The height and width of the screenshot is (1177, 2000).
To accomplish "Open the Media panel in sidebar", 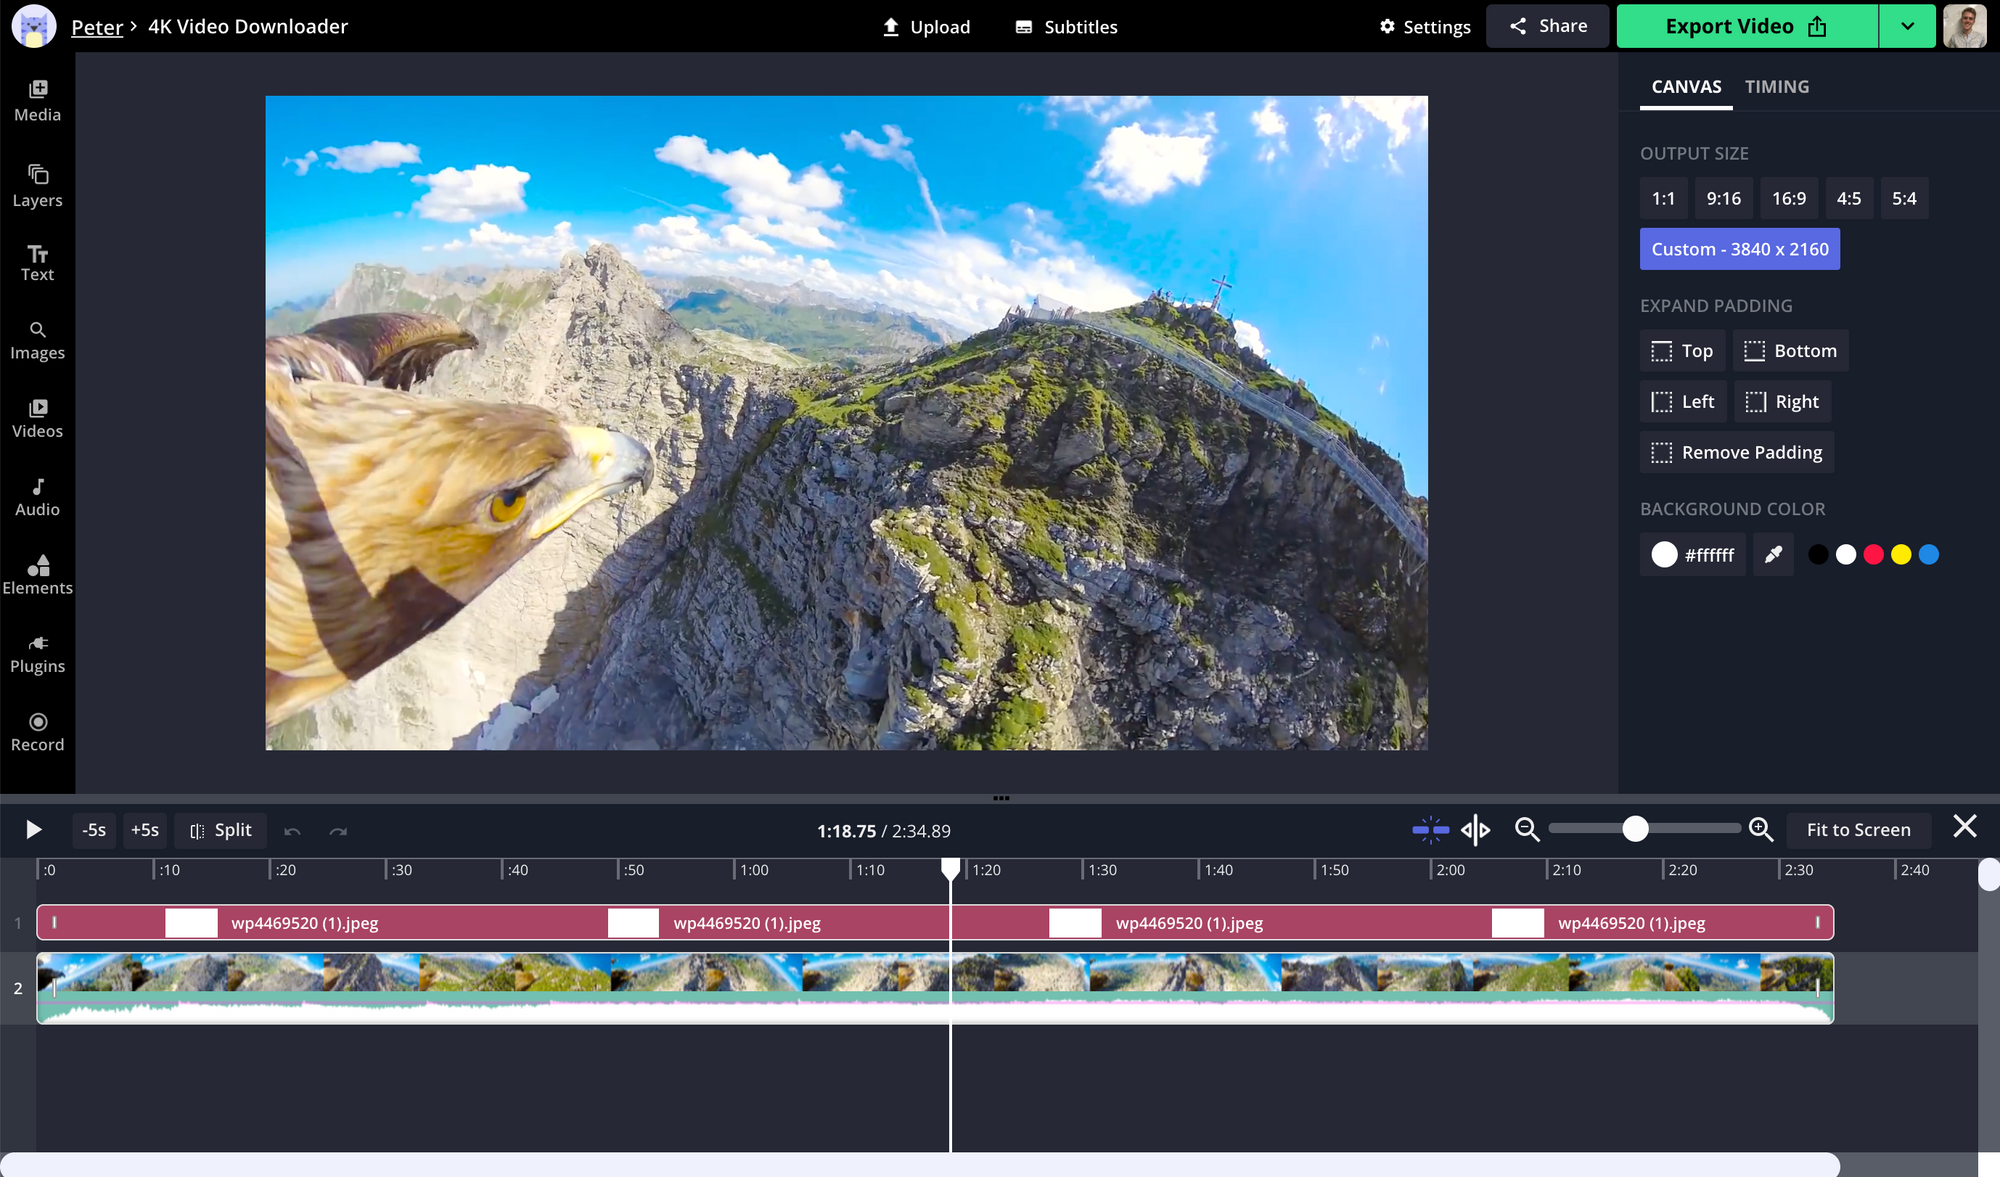I will [x=37, y=100].
